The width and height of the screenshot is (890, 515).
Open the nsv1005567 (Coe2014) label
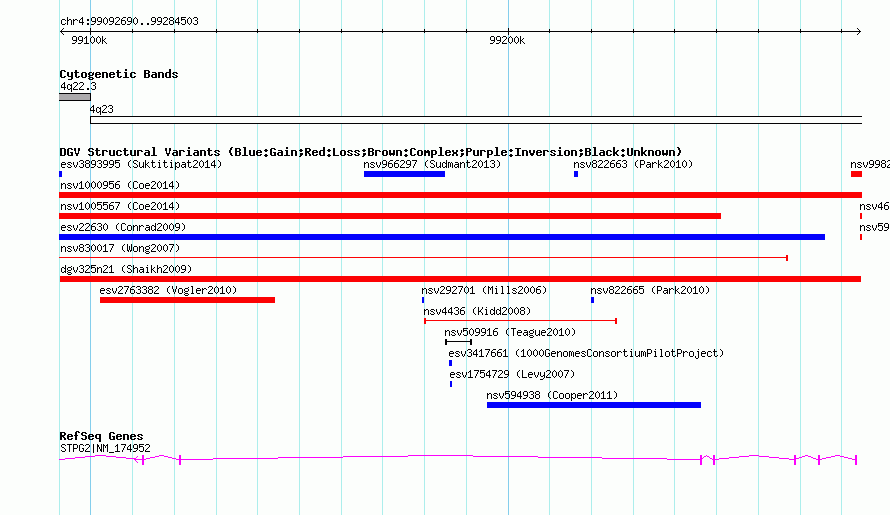tap(120, 206)
